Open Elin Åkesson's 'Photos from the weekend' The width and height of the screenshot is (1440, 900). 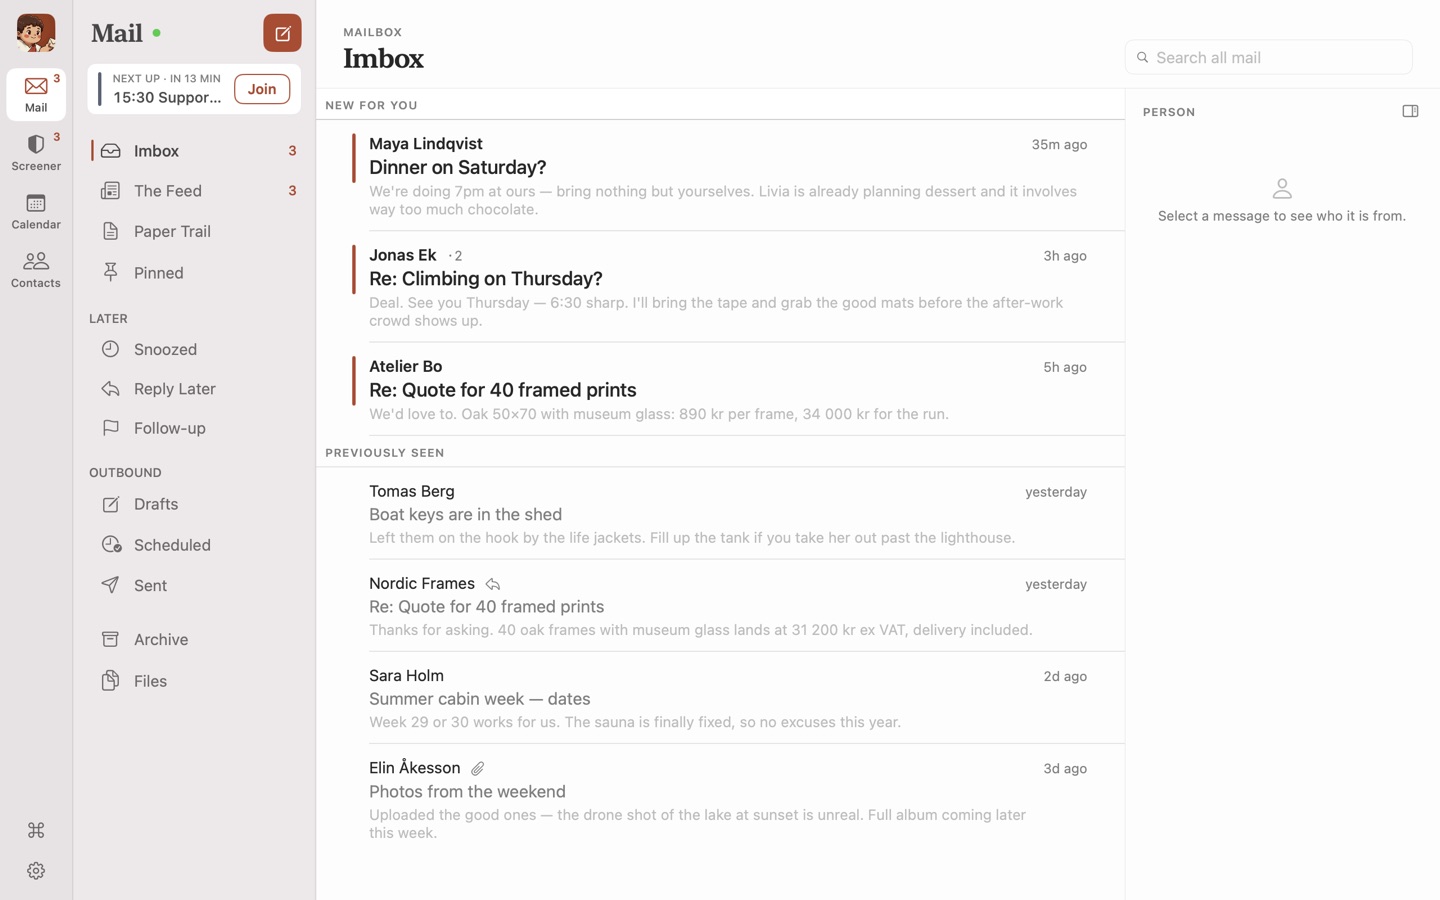(721, 799)
